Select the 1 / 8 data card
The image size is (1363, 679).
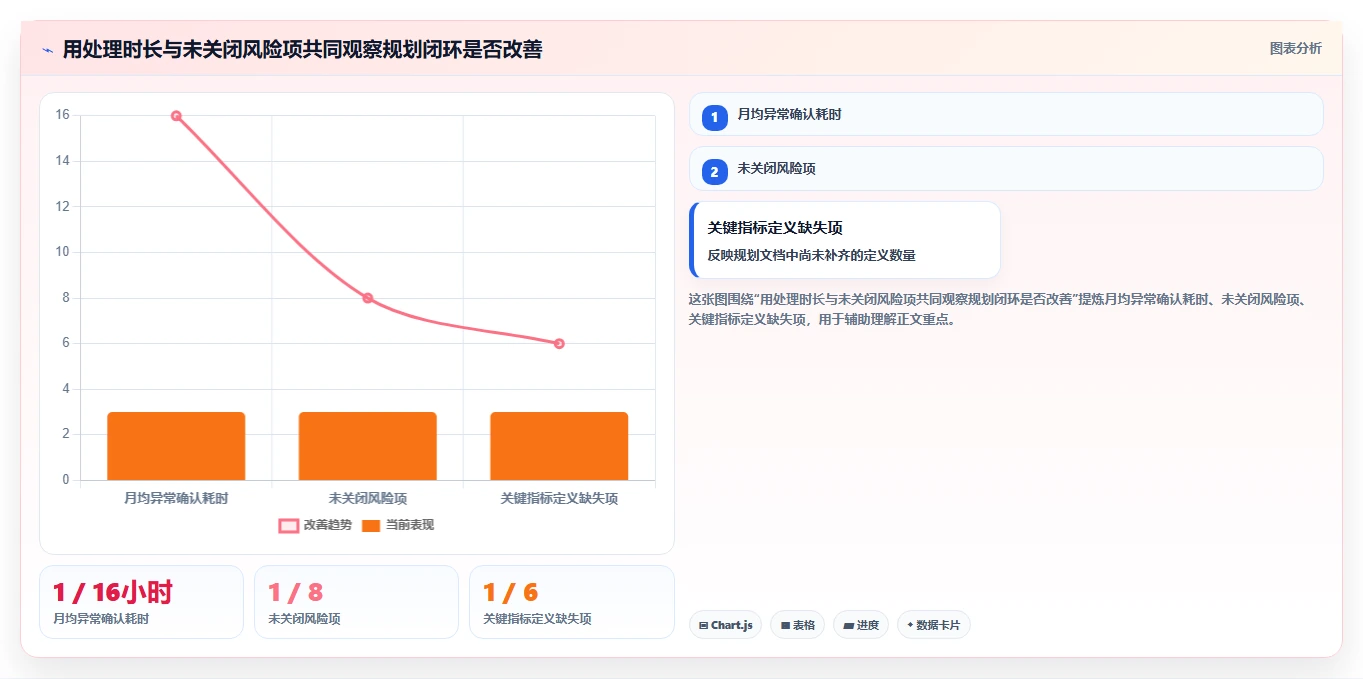point(356,602)
